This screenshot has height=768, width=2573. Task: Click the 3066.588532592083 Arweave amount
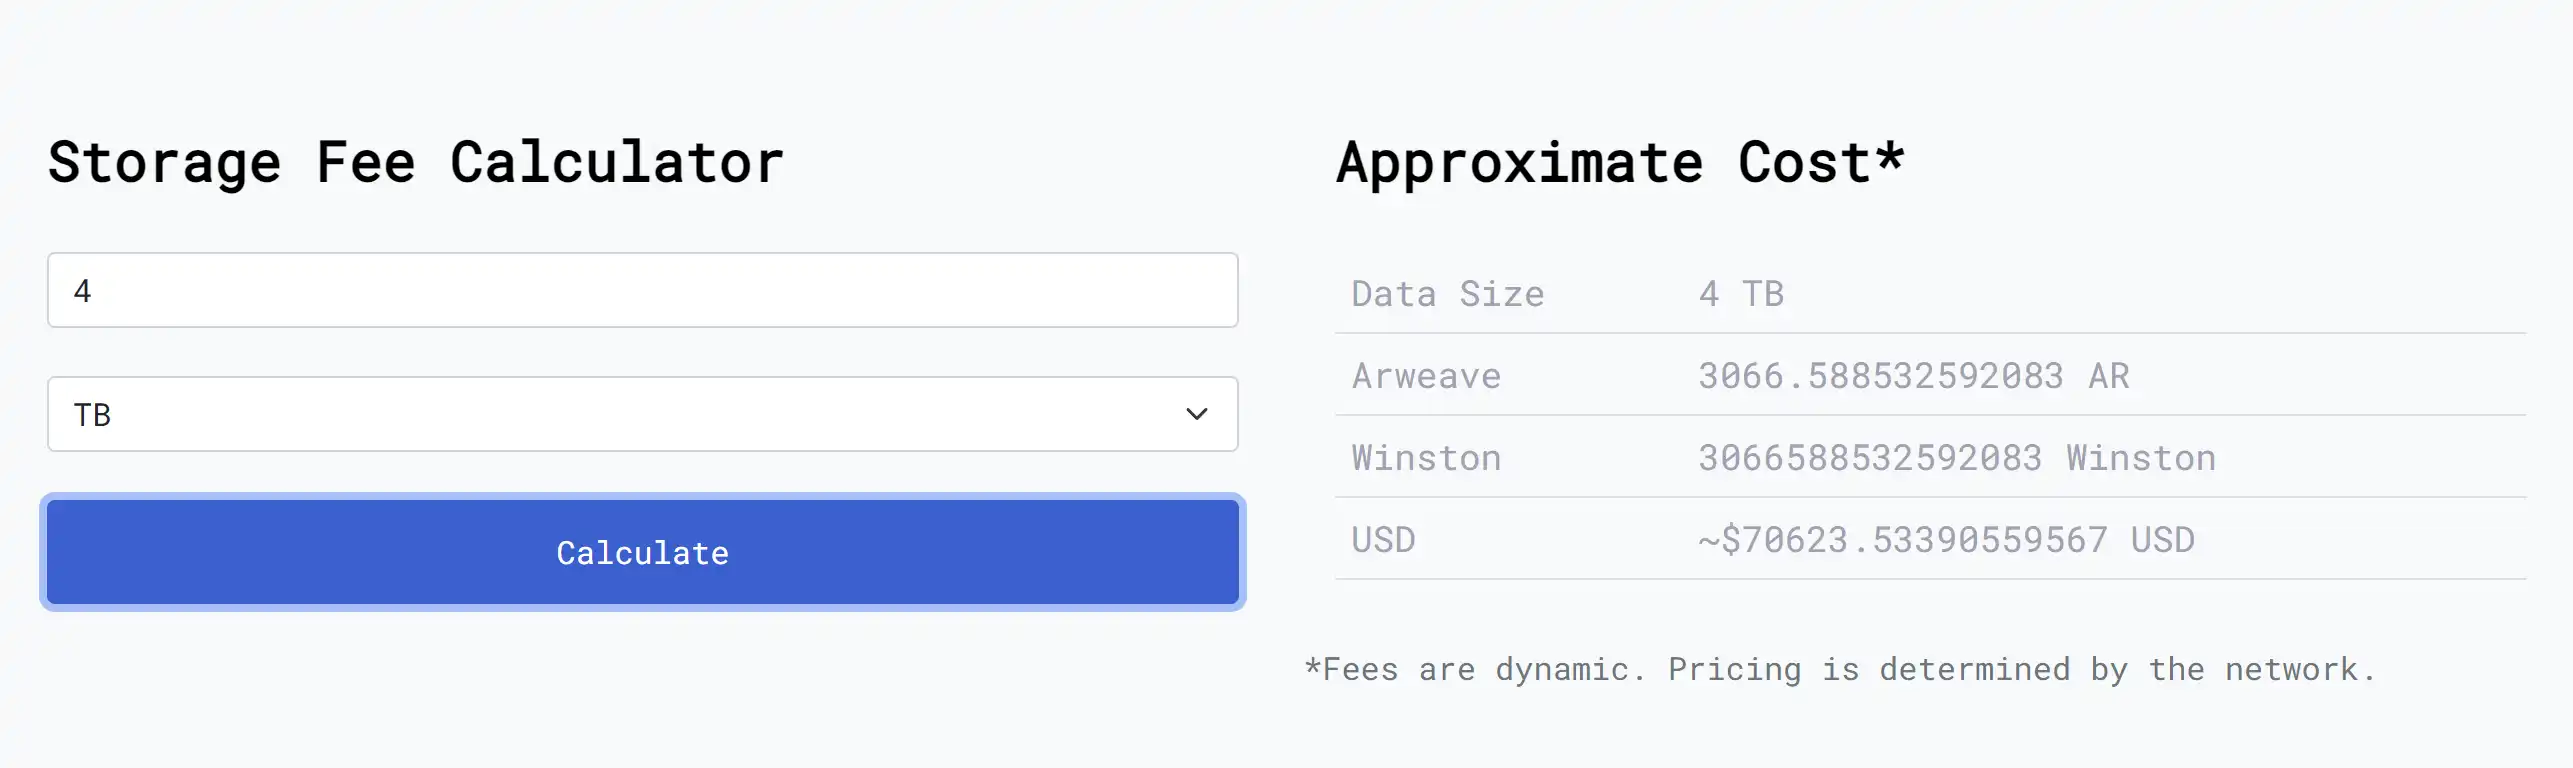pyautogui.click(x=1880, y=376)
